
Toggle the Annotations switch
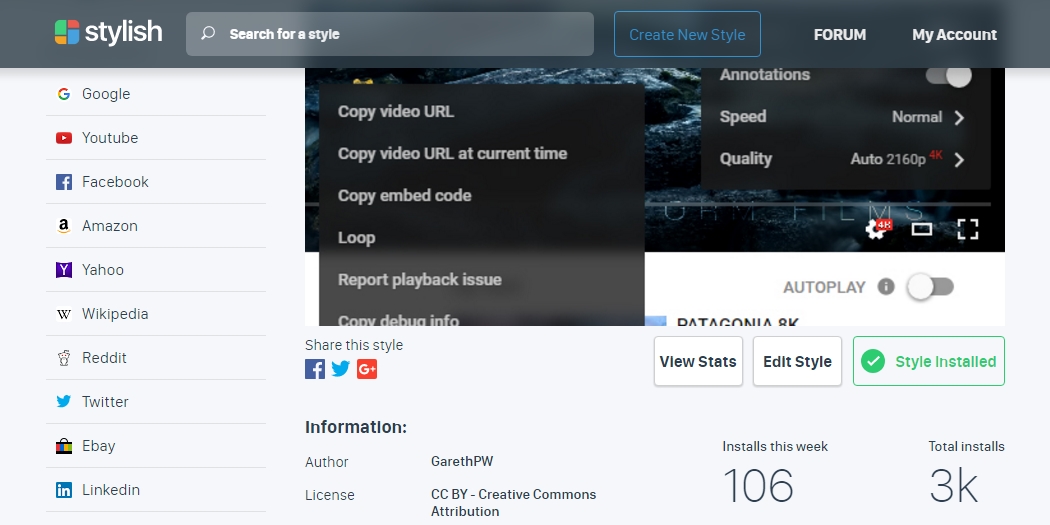pyautogui.click(x=948, y=75)
